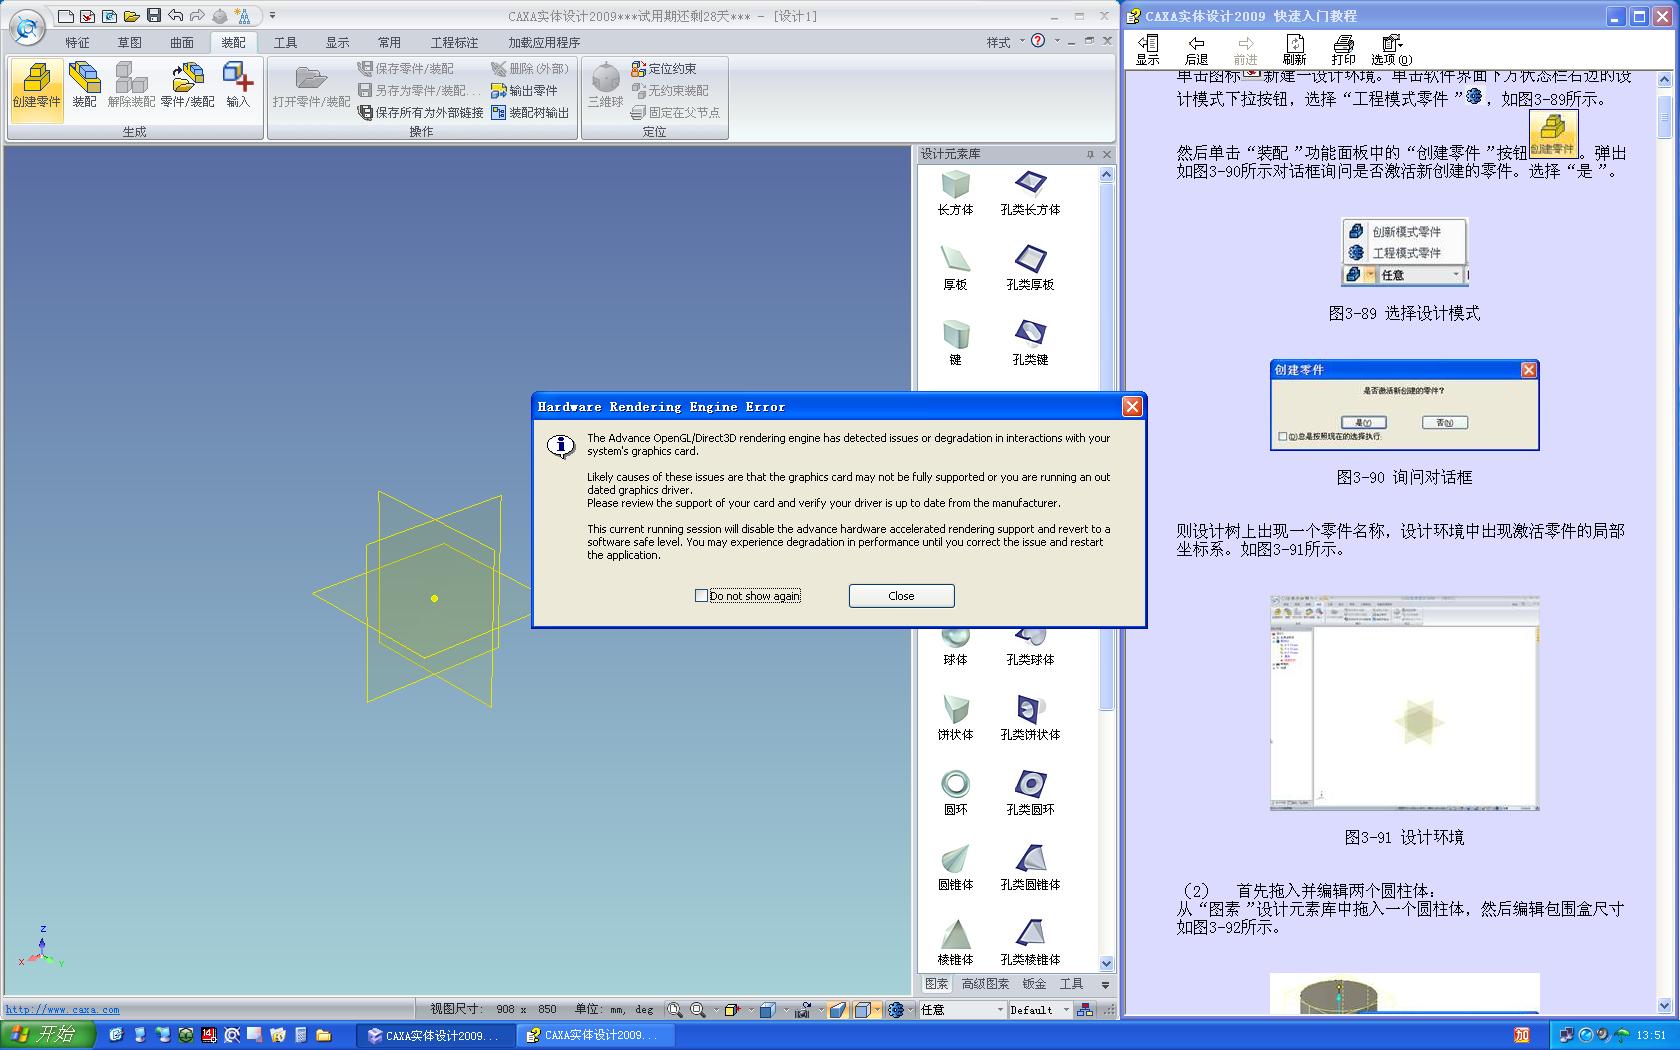Select the 定位约束 positioning constraint tool
Screen dimensions: 1680x1050
[663, 69]
